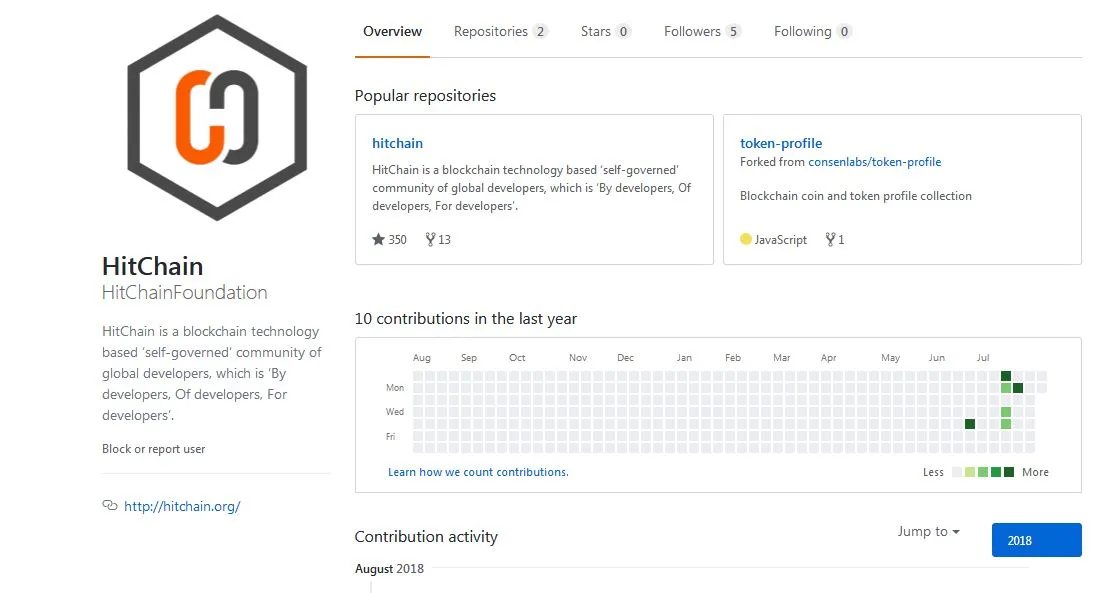
Task: Open the Stars tab
Action: 605,31
